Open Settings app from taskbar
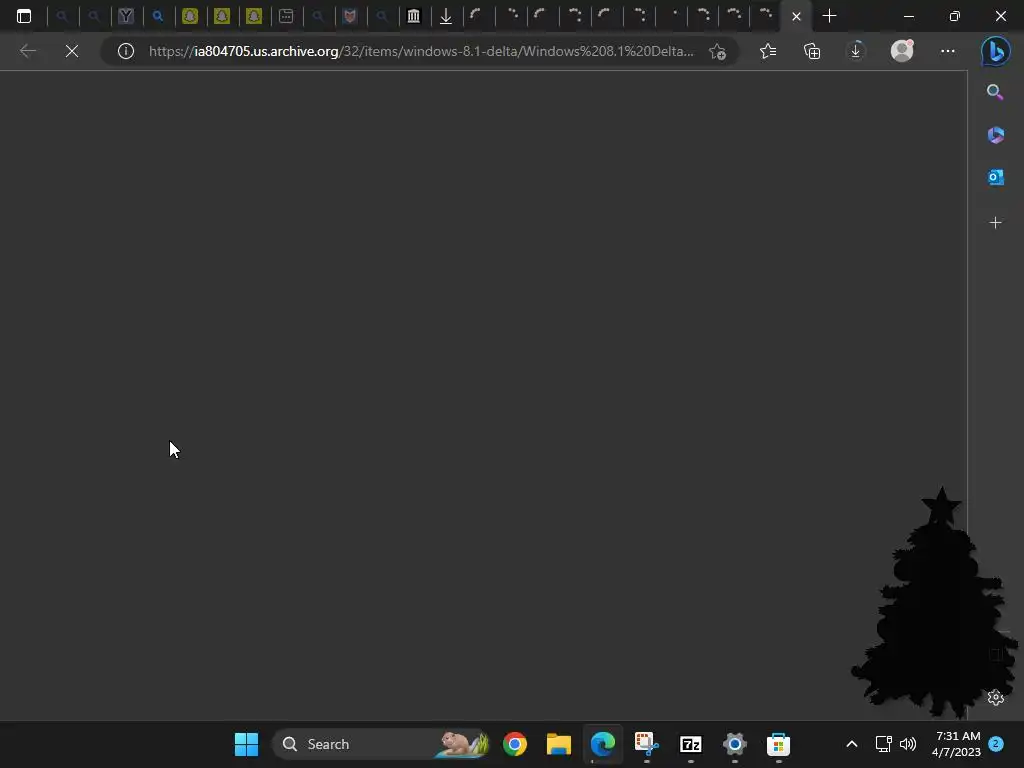The height and width of the screenshot is (768, 1024). (x=734, y=744)
